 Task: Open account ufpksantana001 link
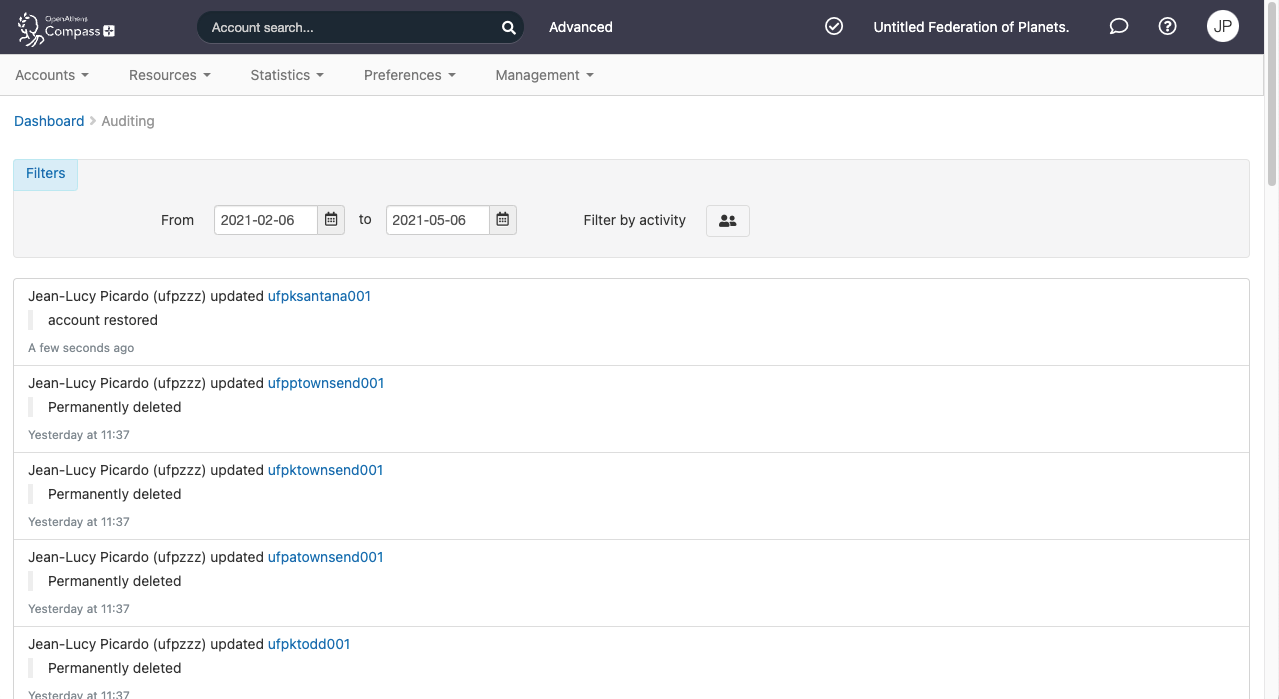point(319,296)
